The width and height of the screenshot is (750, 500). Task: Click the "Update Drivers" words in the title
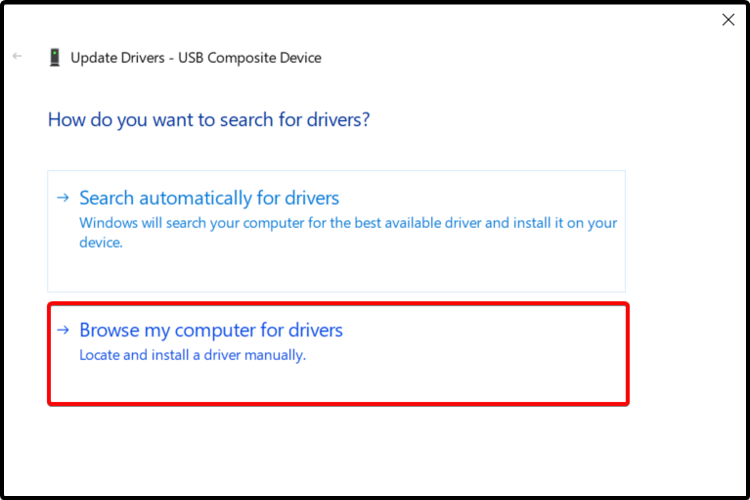tap(118, 57)
